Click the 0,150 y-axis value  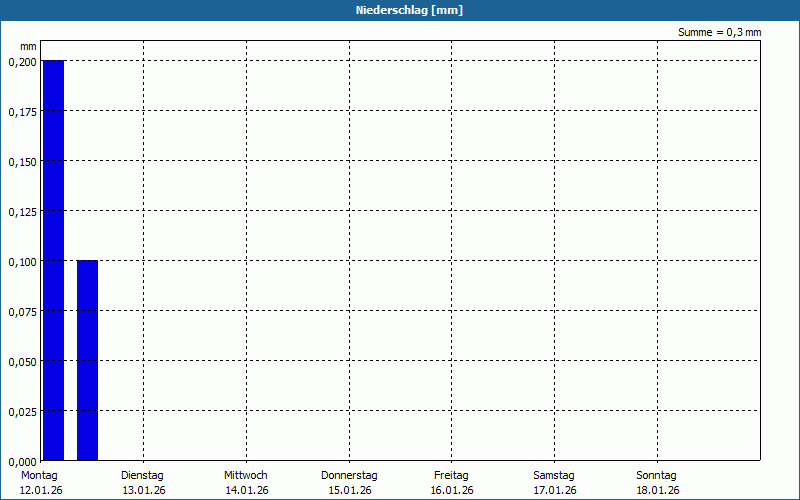coord(23,162)
